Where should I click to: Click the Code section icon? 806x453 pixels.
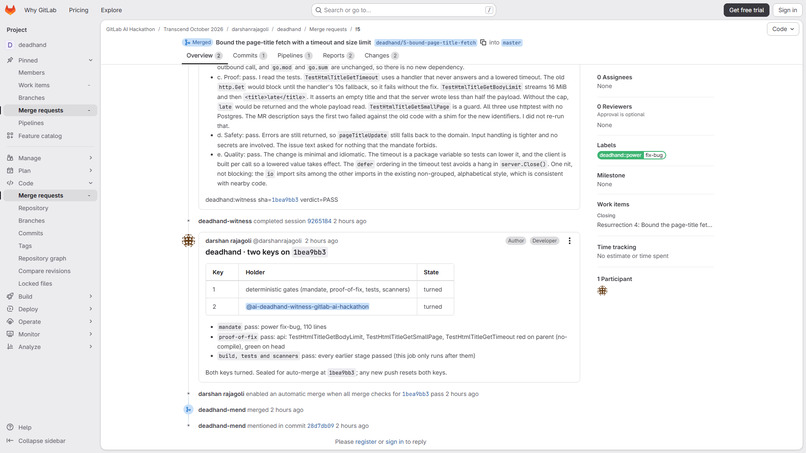10,183
